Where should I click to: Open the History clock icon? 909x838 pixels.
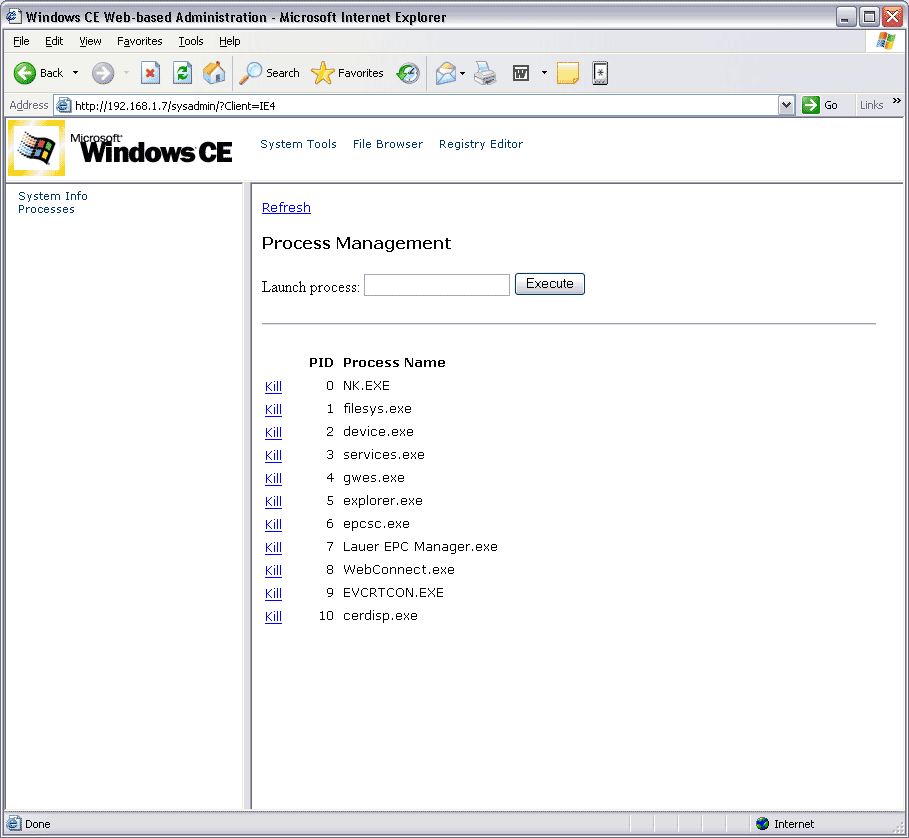point(408,73)
